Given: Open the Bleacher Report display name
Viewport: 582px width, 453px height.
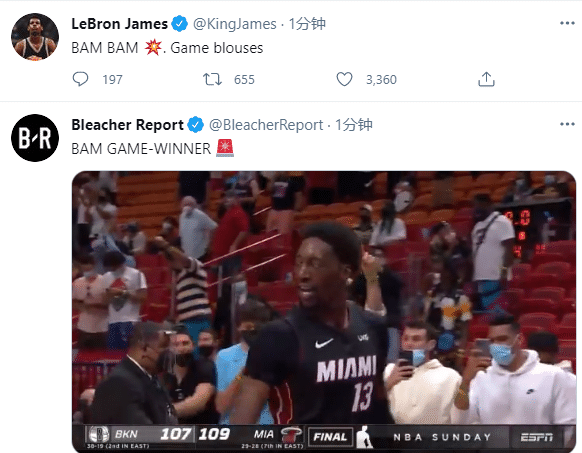Looking at the screenshot, I should pyautogui.click(x=127, y=125).
